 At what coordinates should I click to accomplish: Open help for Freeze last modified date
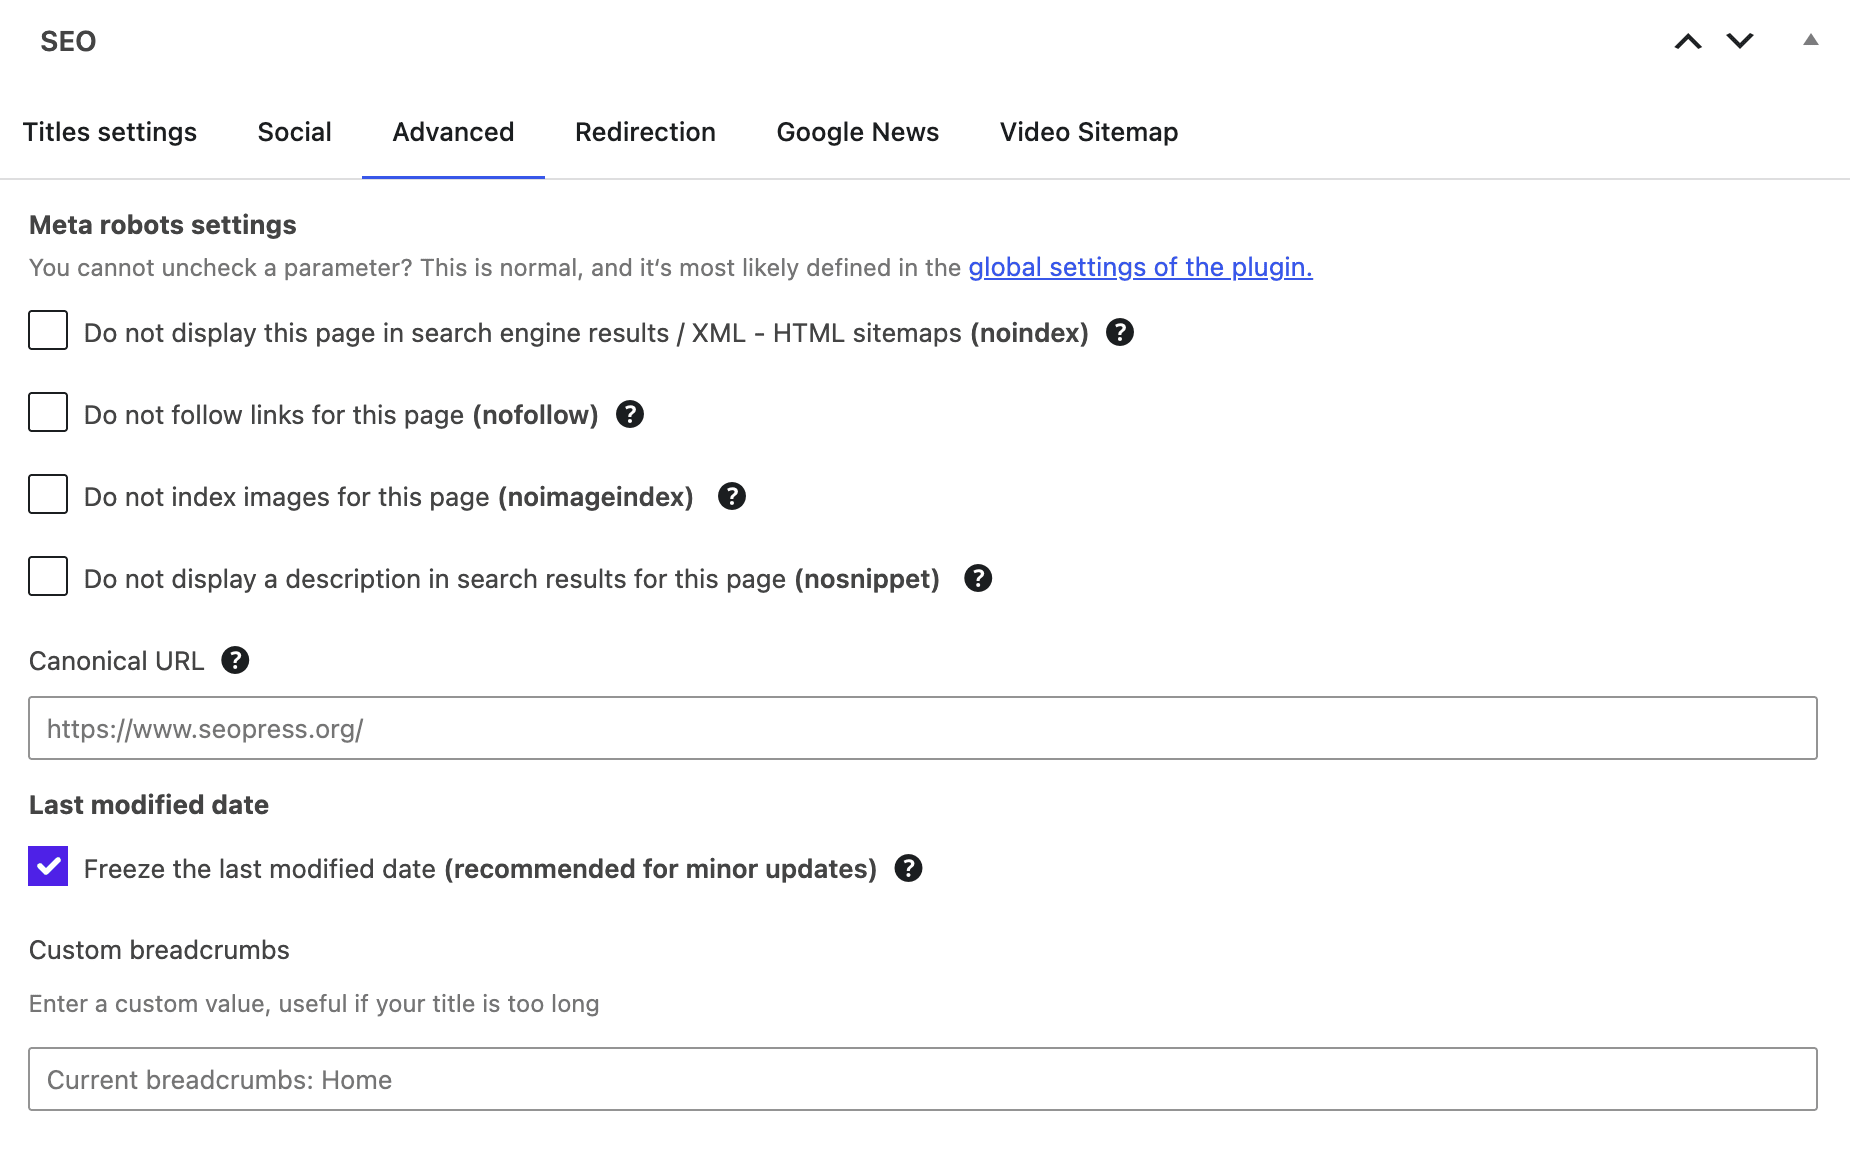click(907, 868)
